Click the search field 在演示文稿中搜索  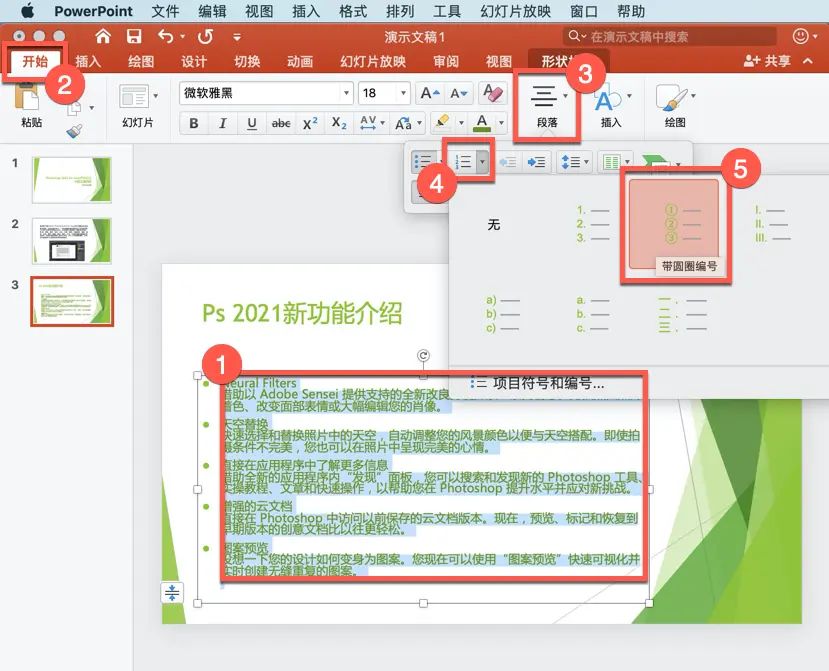[x=669, y=36]
